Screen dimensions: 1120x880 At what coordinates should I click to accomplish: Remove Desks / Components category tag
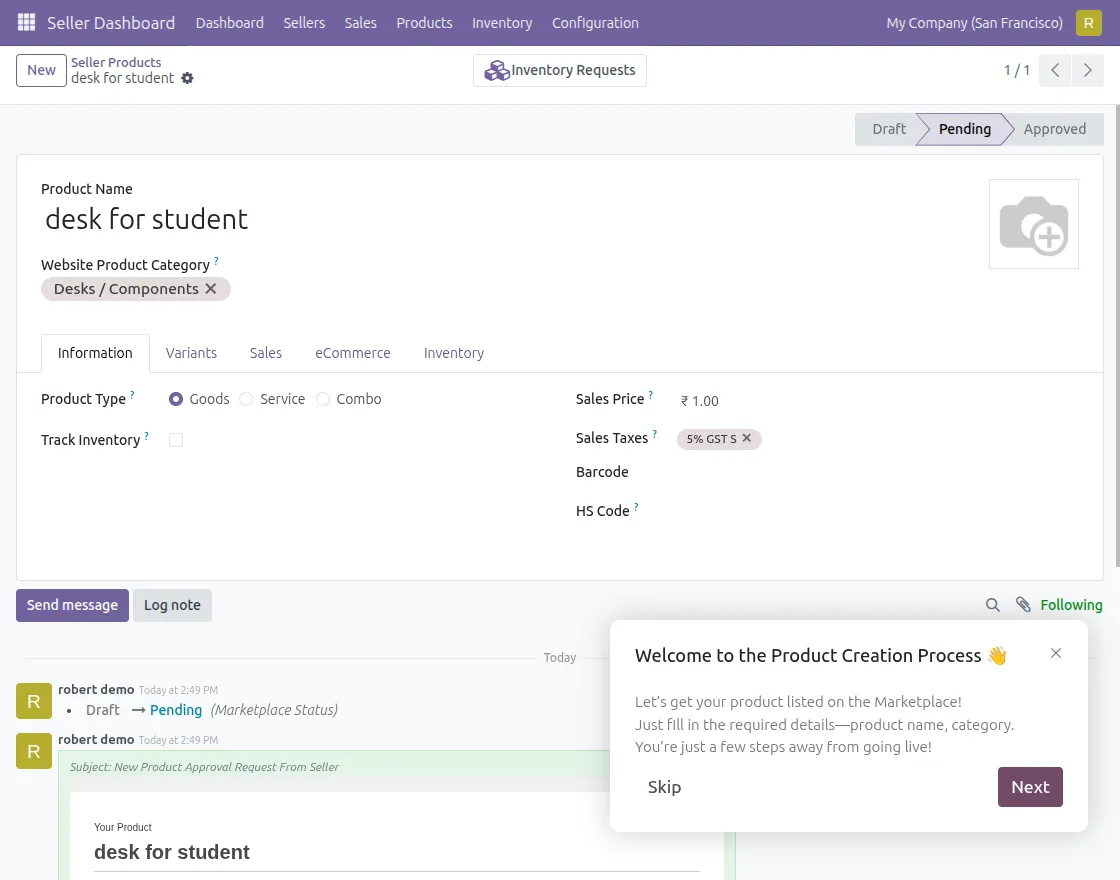tap(211, 289)
